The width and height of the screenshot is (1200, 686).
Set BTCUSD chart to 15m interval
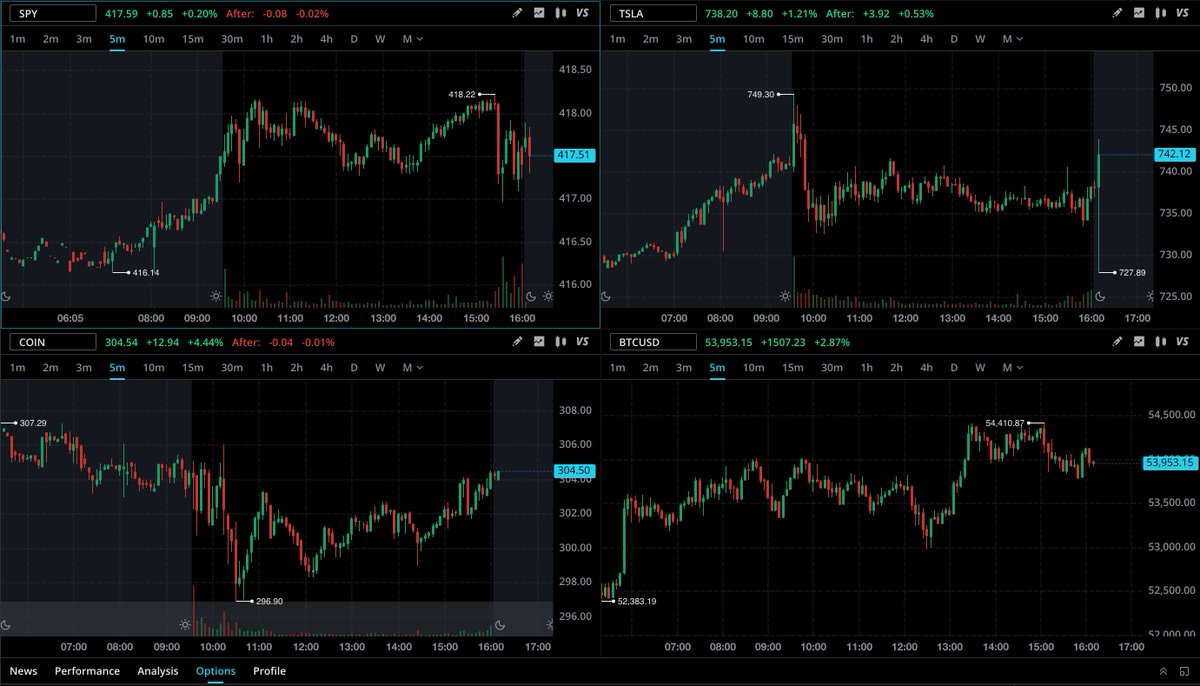pyautogui.click(x=791, y=367)
